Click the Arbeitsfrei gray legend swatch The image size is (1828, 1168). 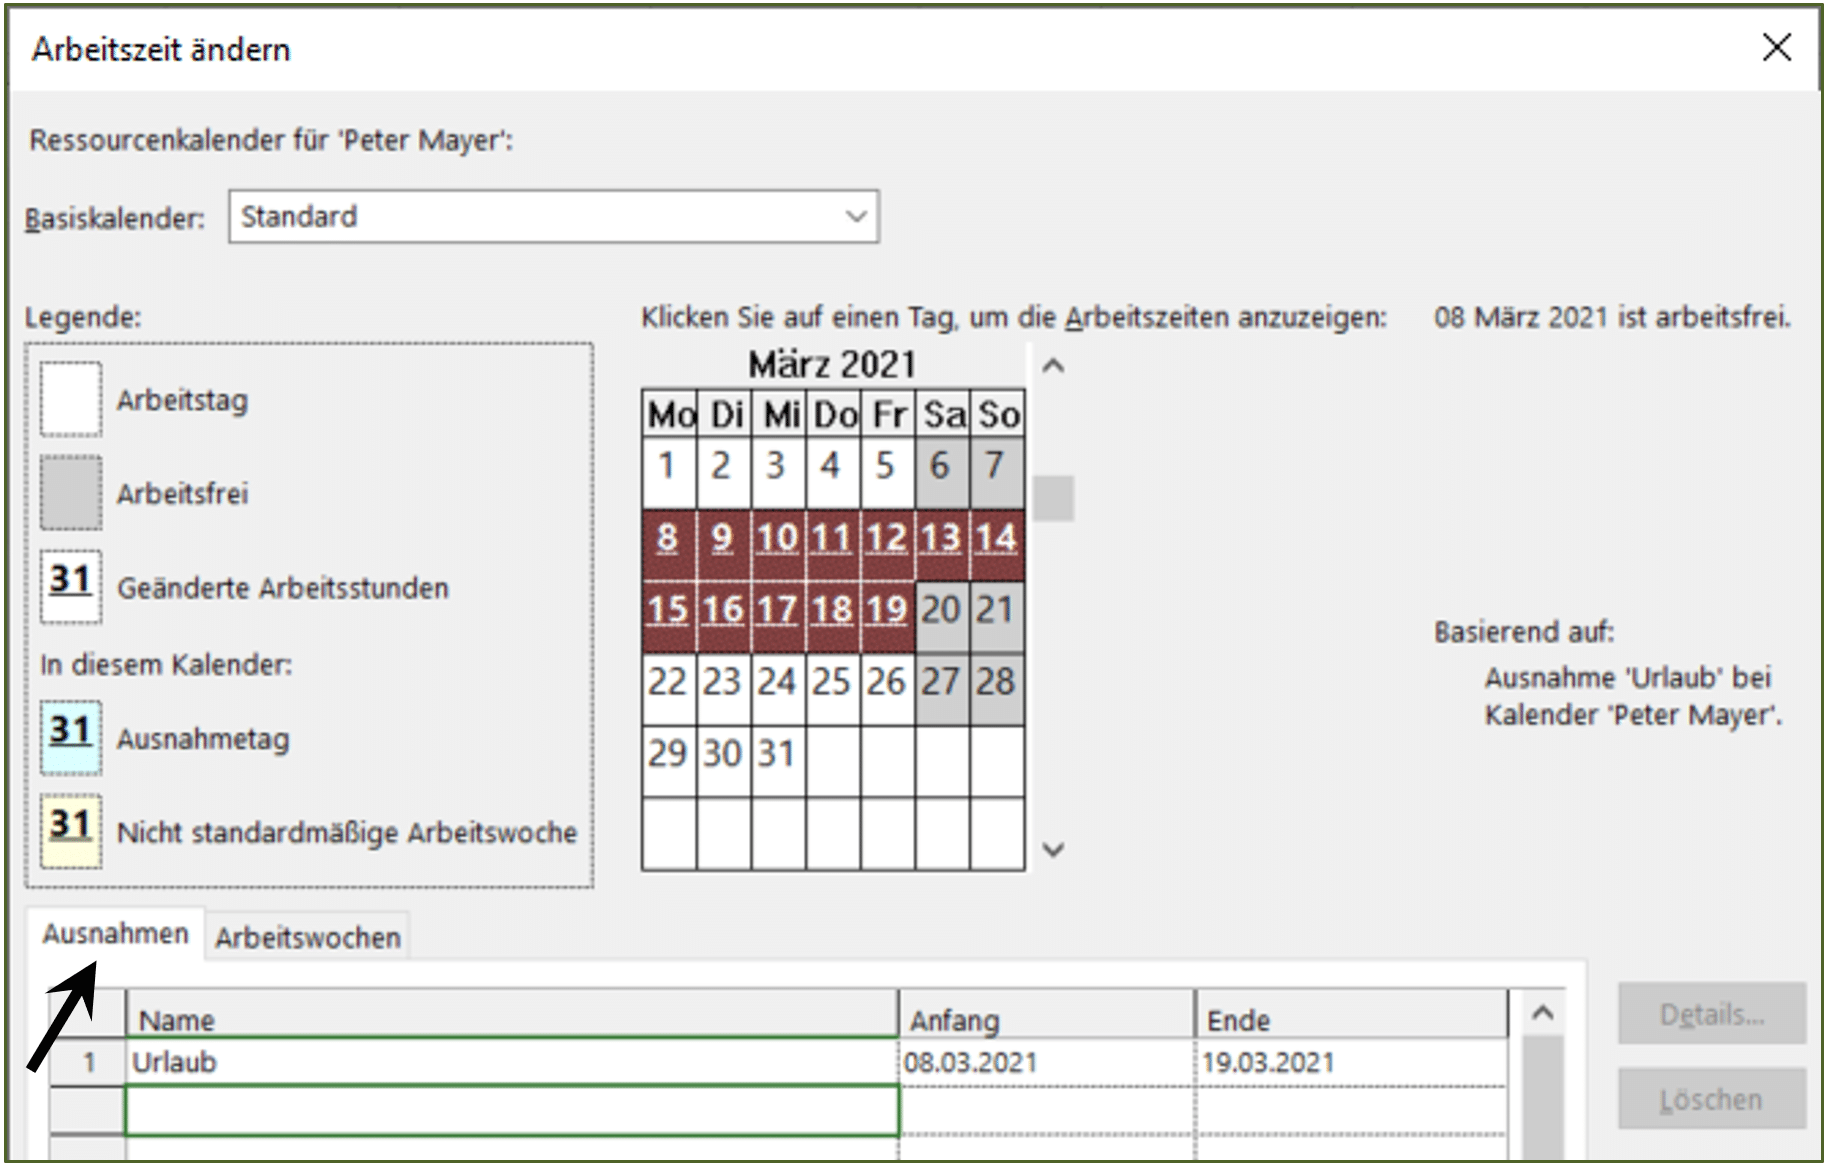70,492
